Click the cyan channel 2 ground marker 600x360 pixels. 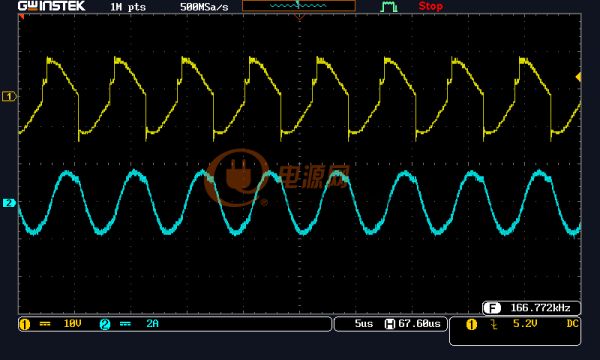[9, 203]
